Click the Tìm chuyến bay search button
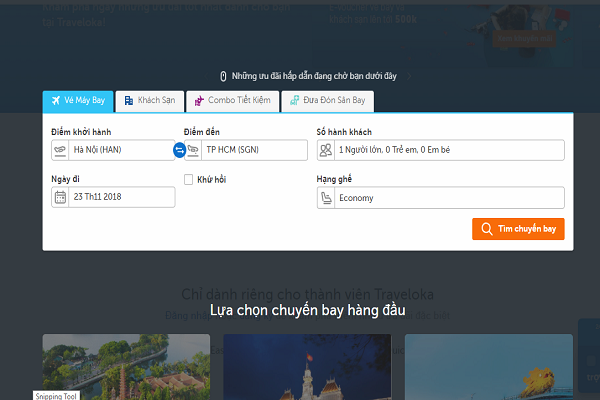Screen dimensions: 600x400 point(518,229)
